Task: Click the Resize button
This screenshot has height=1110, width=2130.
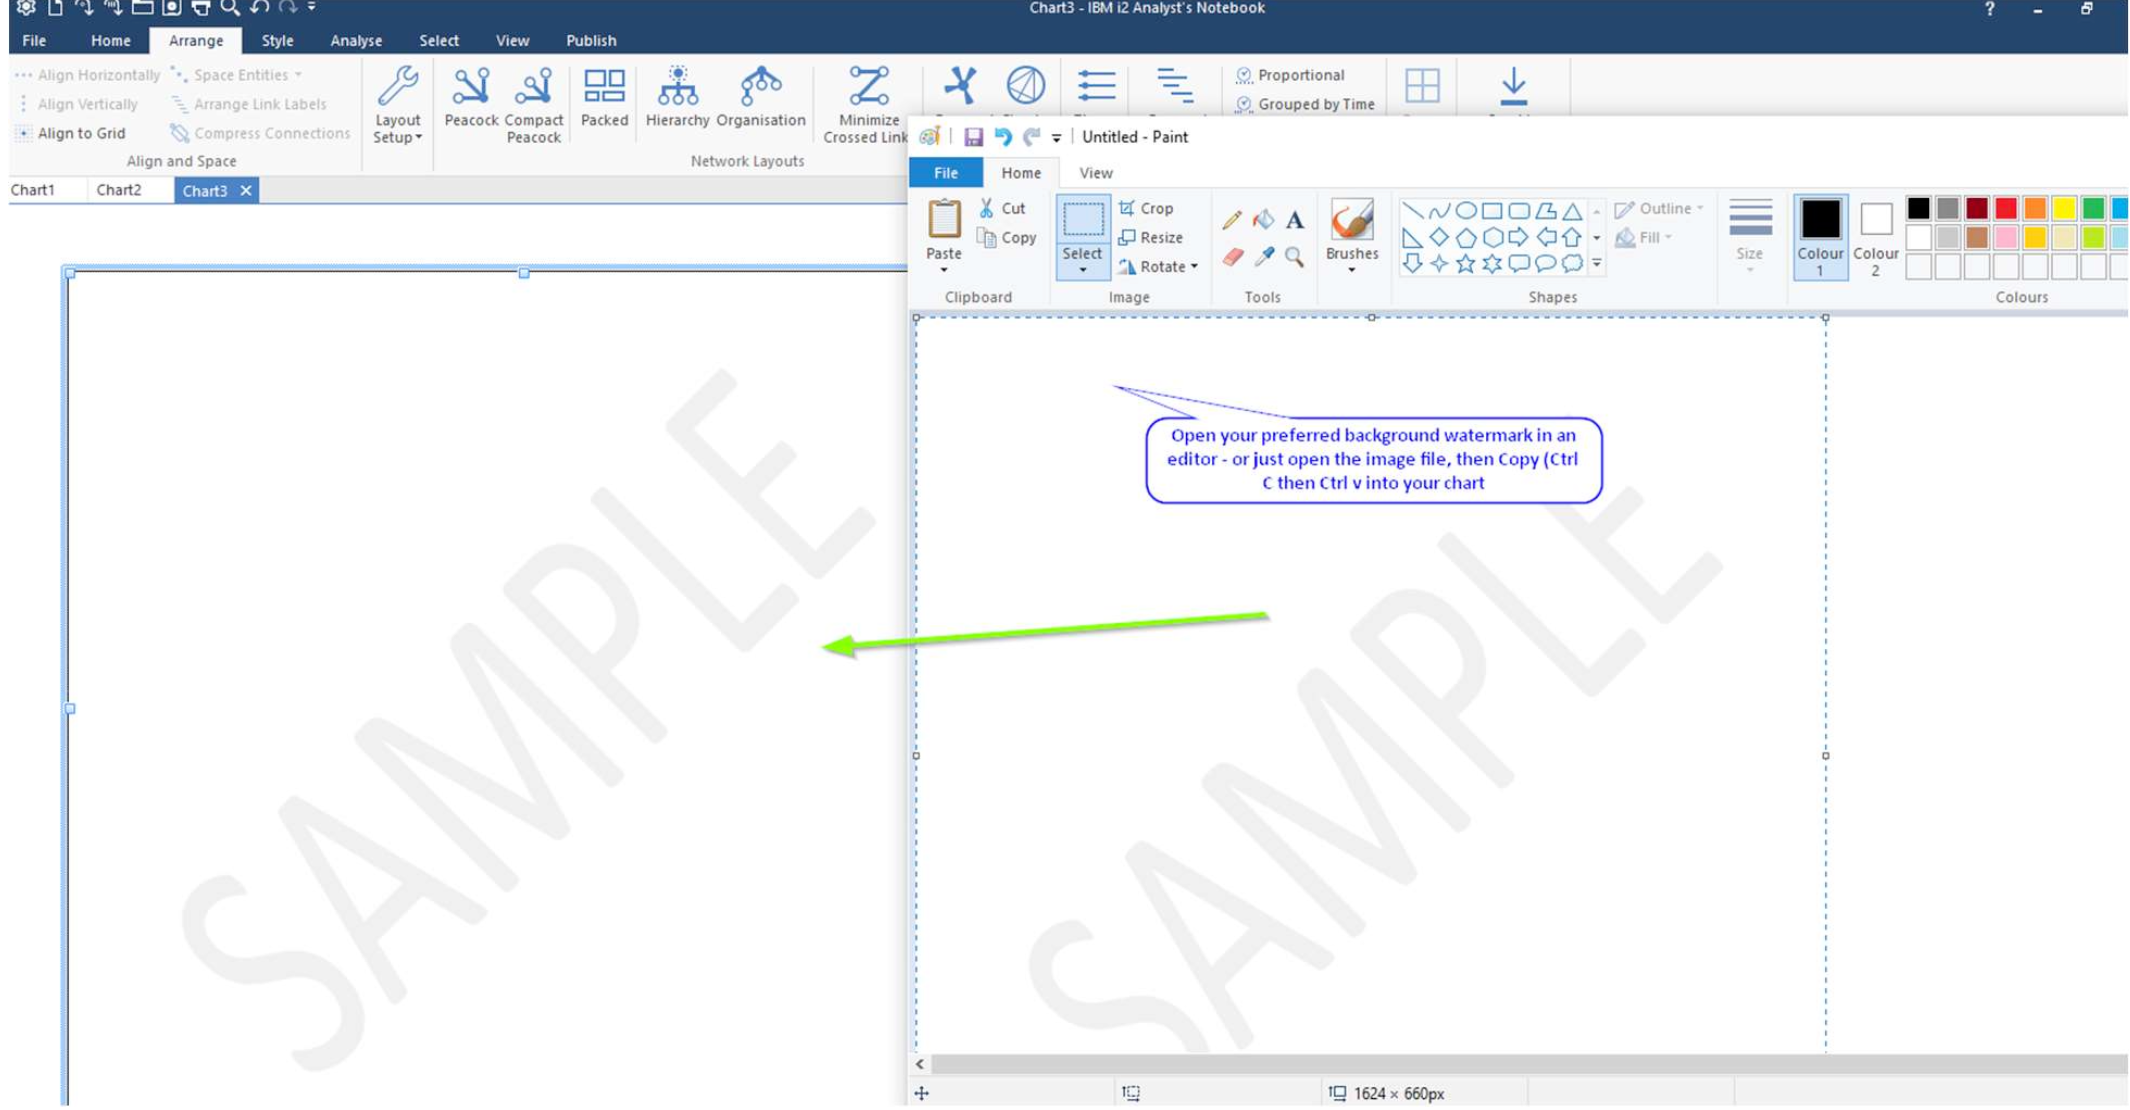Action: coord(1150,238)
